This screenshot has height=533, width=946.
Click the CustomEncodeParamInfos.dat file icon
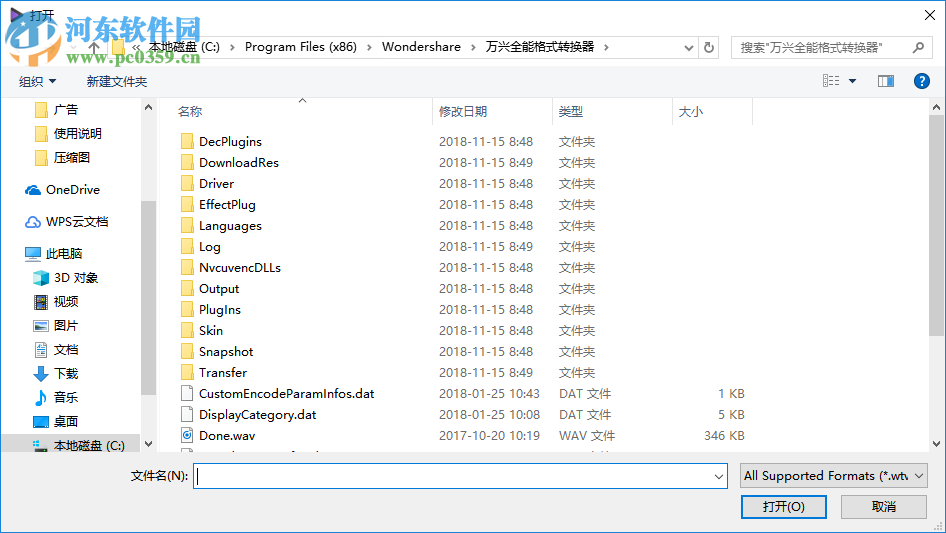coord(187,394)
